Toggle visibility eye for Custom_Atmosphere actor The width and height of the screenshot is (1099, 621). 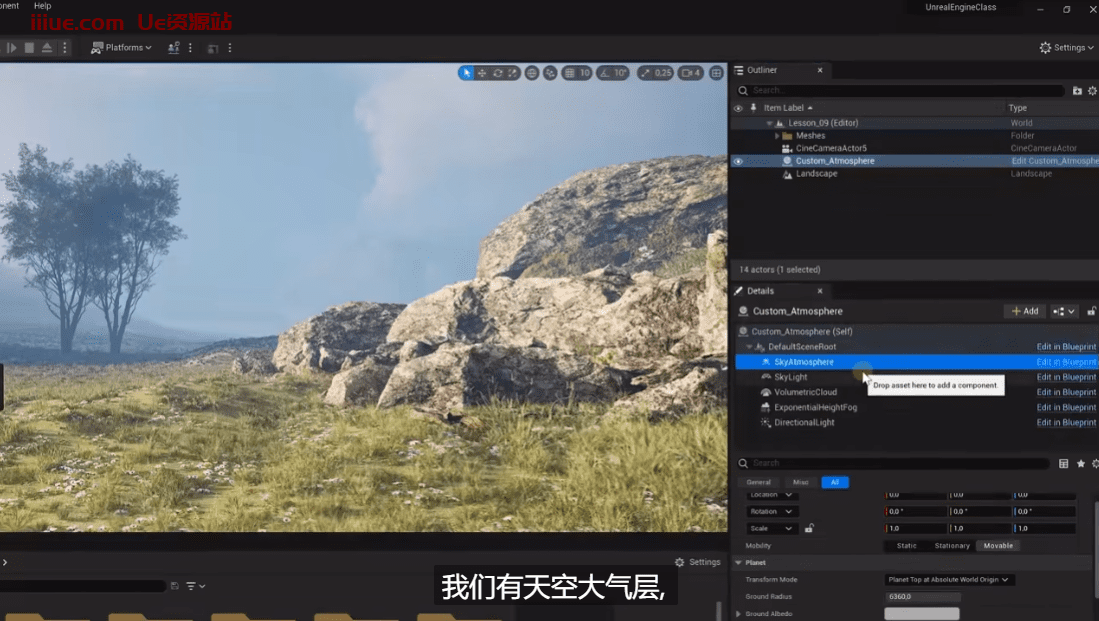[x=738, y=161]
